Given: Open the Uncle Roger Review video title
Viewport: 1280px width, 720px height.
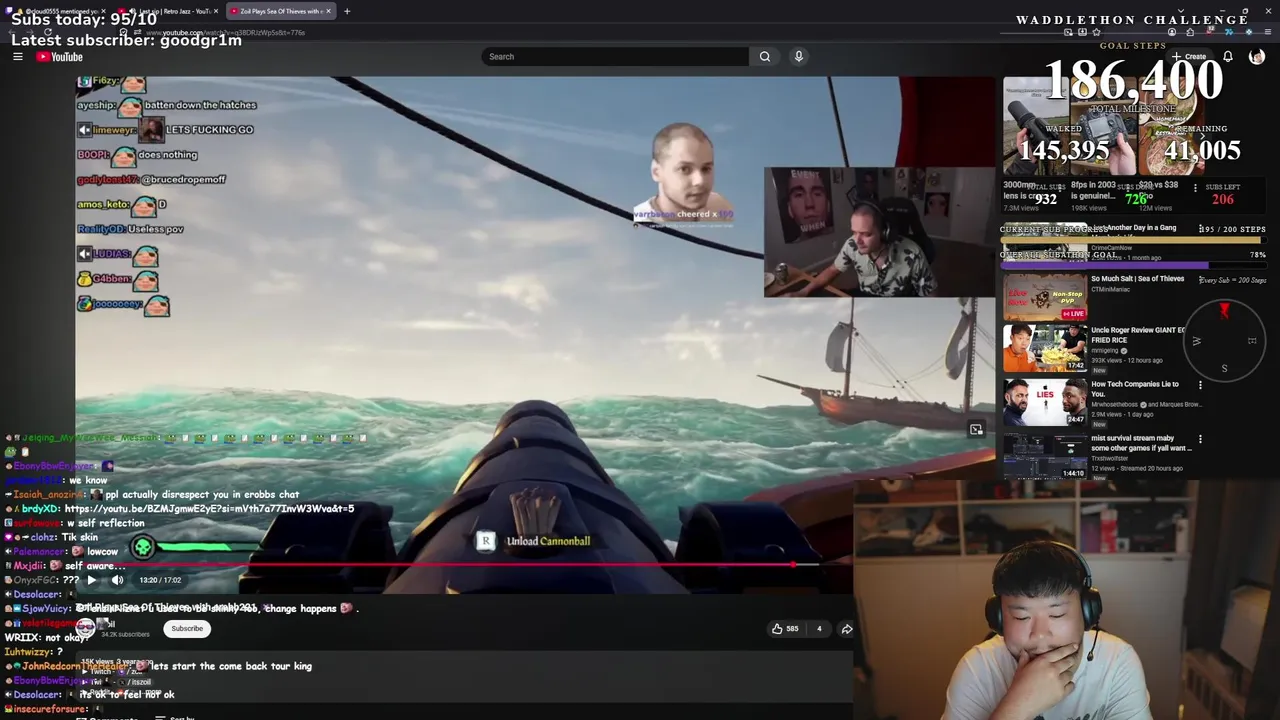Looking at the screenshot, I should pyautogui.click(x=1138, y=335).
